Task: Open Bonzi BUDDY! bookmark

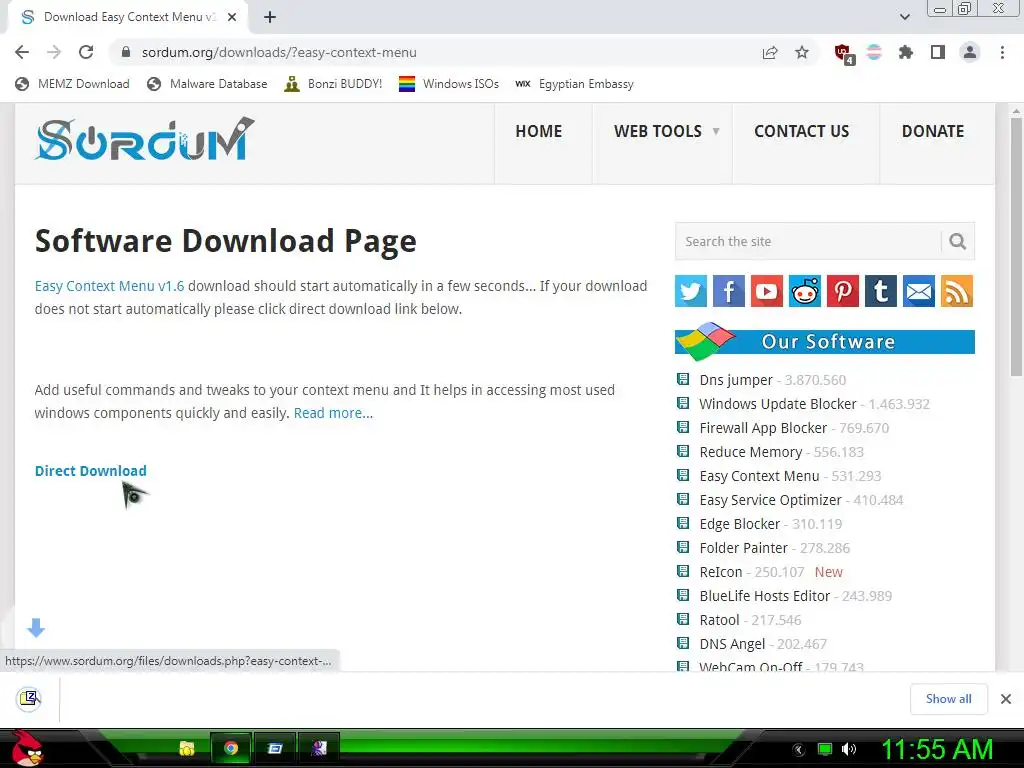Action: coord(333,84)
